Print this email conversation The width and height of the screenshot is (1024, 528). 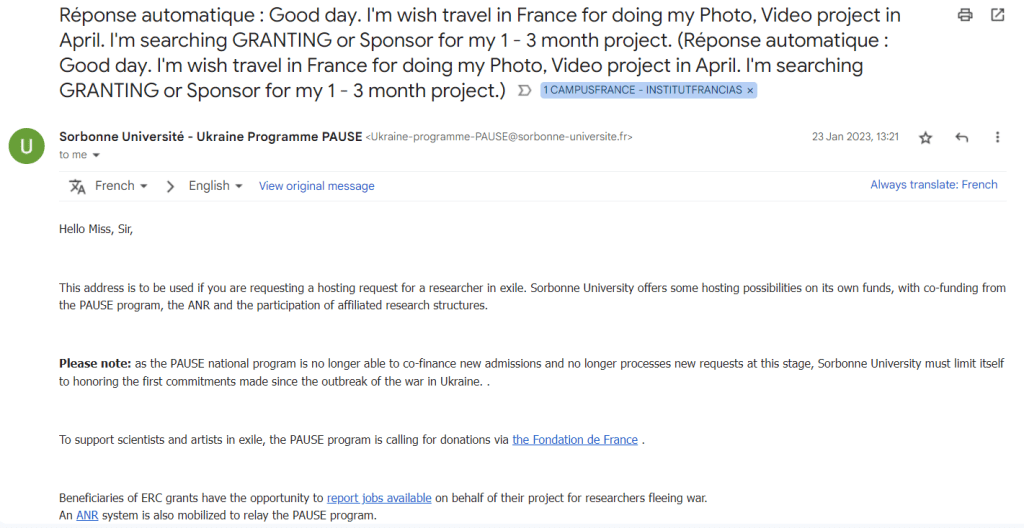click(965, 15)
